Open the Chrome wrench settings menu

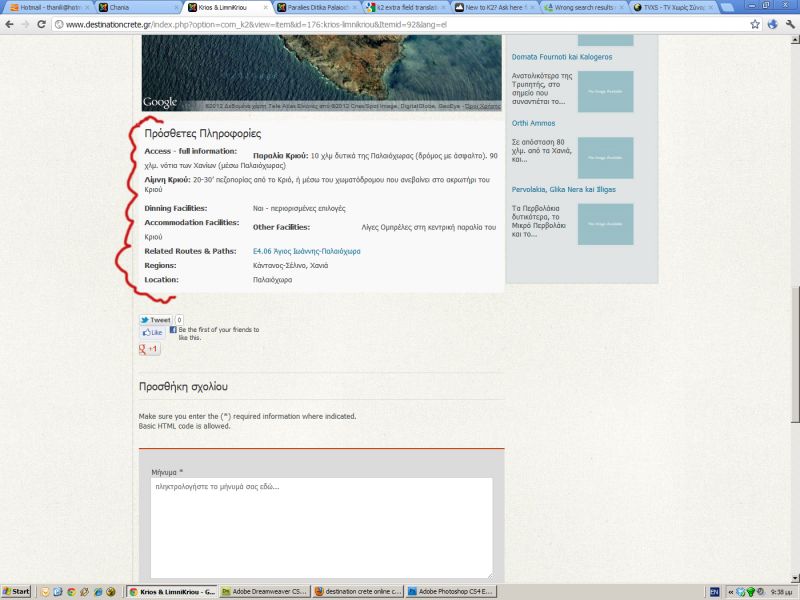[790, 24]
